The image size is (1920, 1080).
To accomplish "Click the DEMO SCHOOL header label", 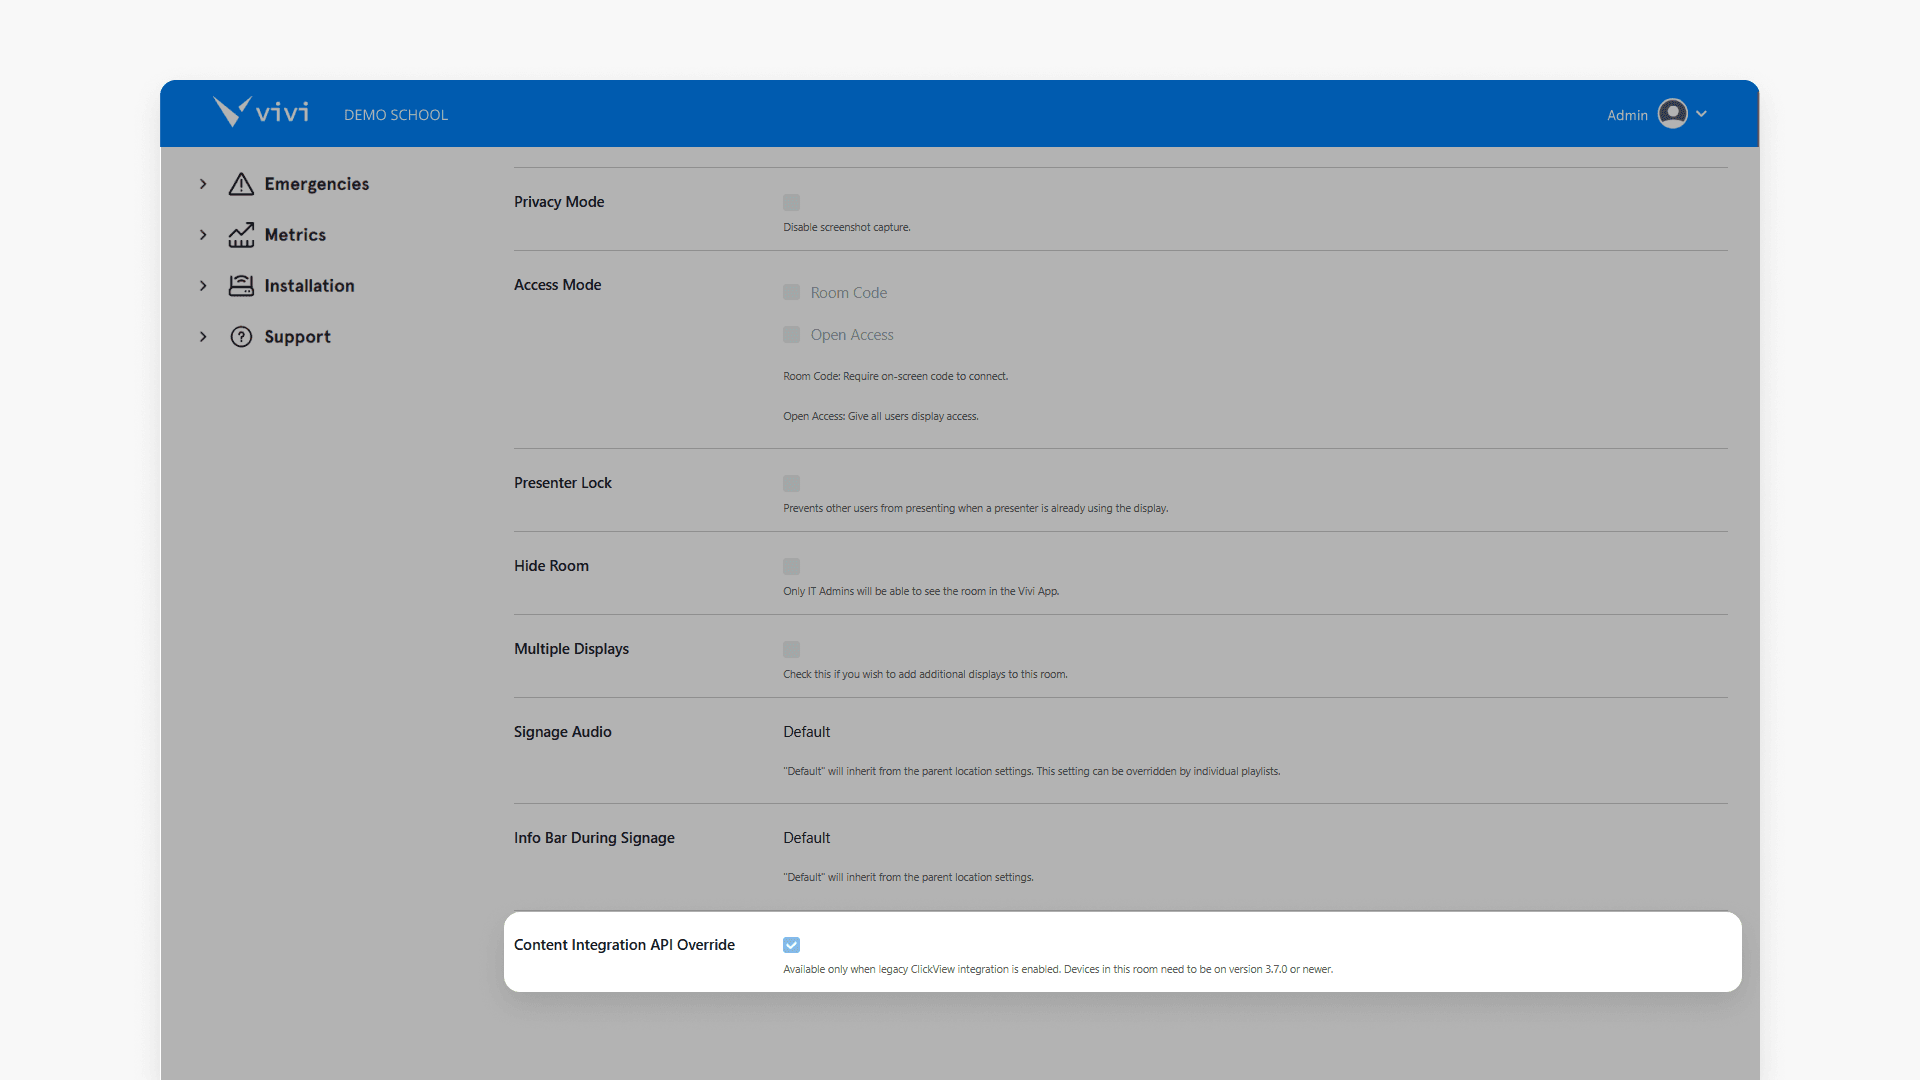I will (395, 114).
